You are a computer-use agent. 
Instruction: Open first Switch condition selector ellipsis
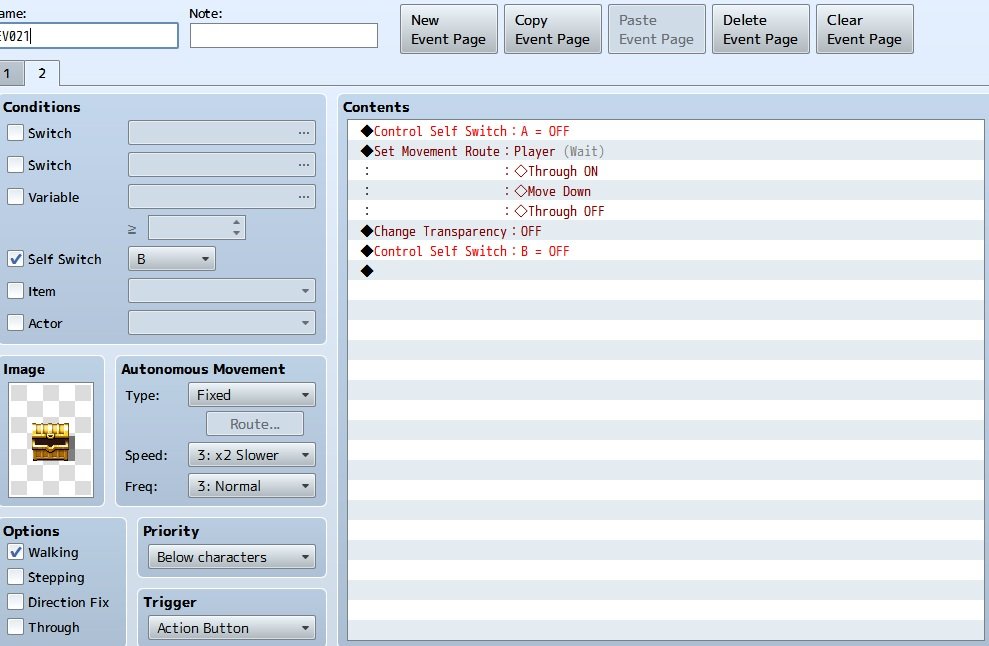click(x=303, y=133)
